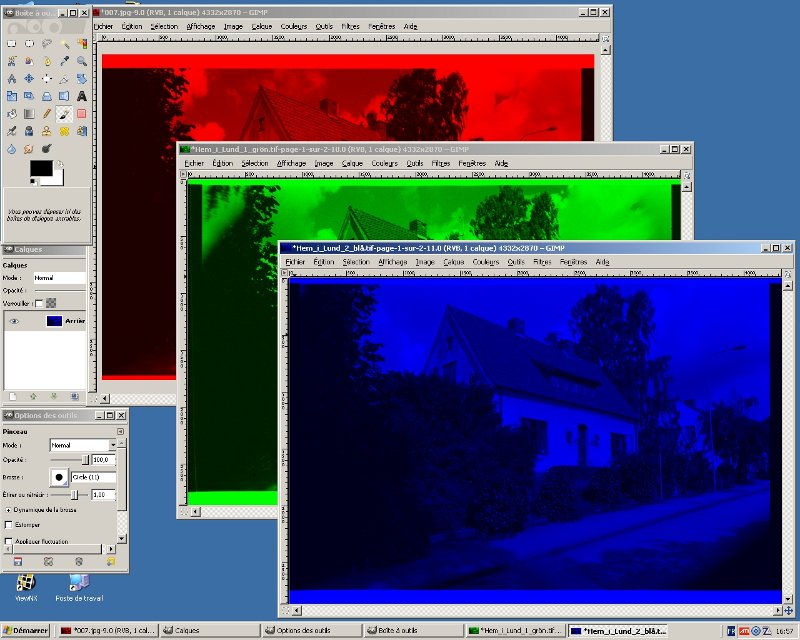Open Filtres menu in blue image window
This screenshot has height=640, width=800.
click(542, 261)
